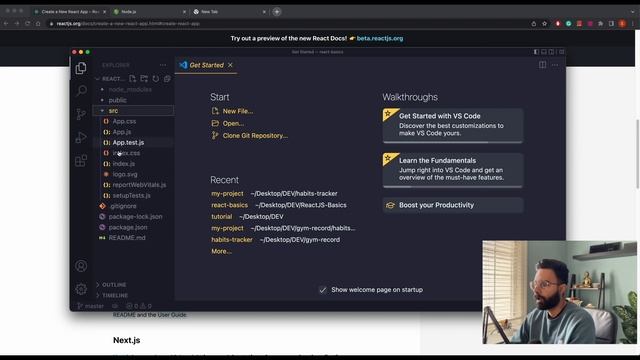Switch to the Create a New React App tab

pos(70,11)
